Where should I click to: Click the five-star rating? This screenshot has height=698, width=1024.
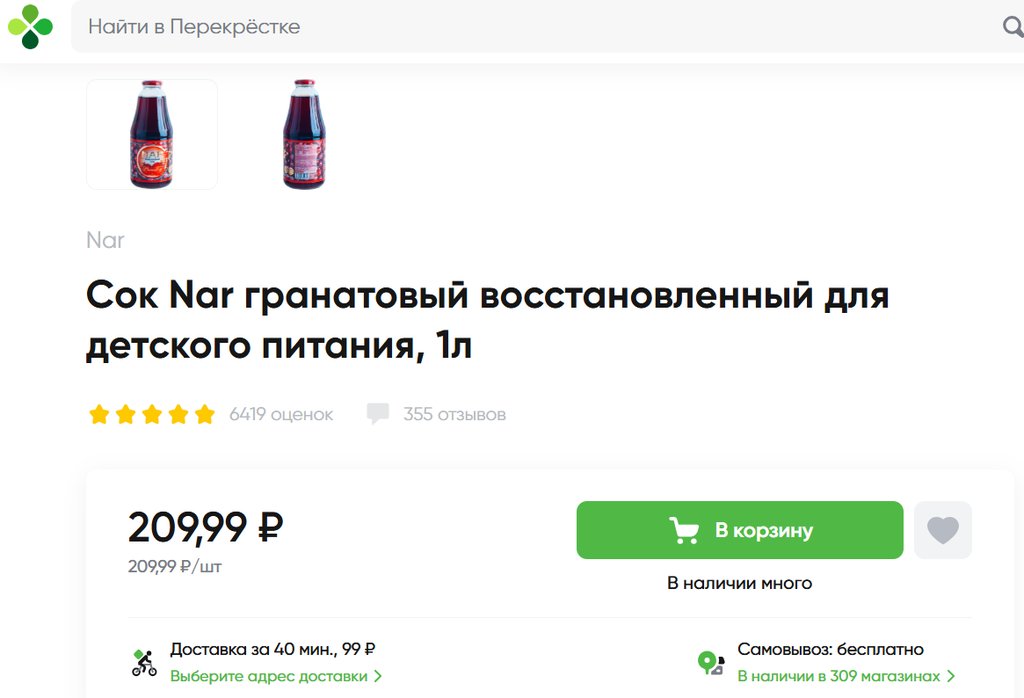[151, 414]
